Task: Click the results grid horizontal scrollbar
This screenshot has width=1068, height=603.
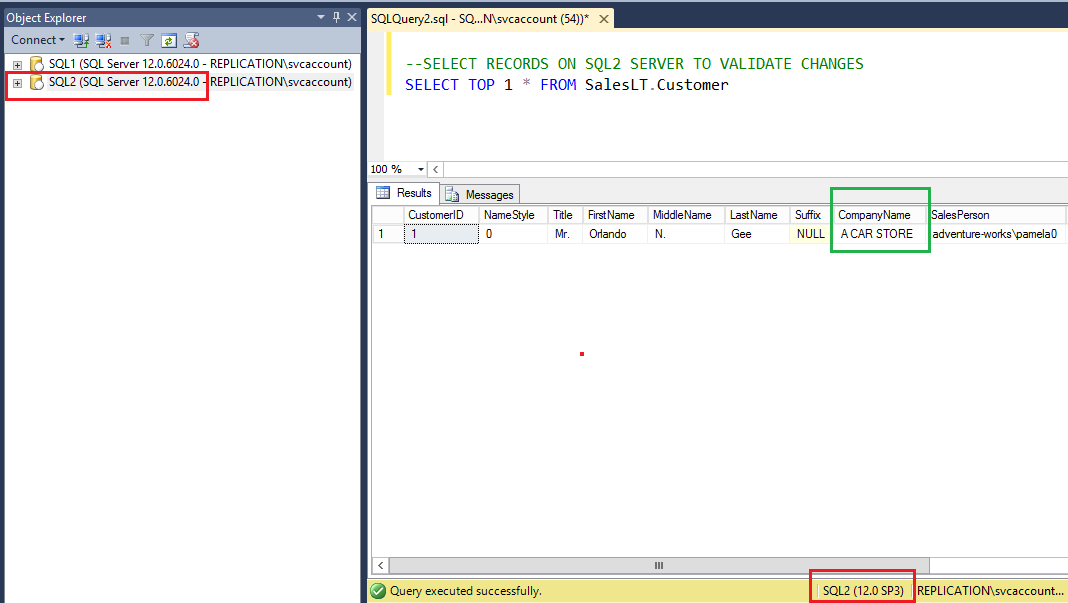Action: coord(658,566)
